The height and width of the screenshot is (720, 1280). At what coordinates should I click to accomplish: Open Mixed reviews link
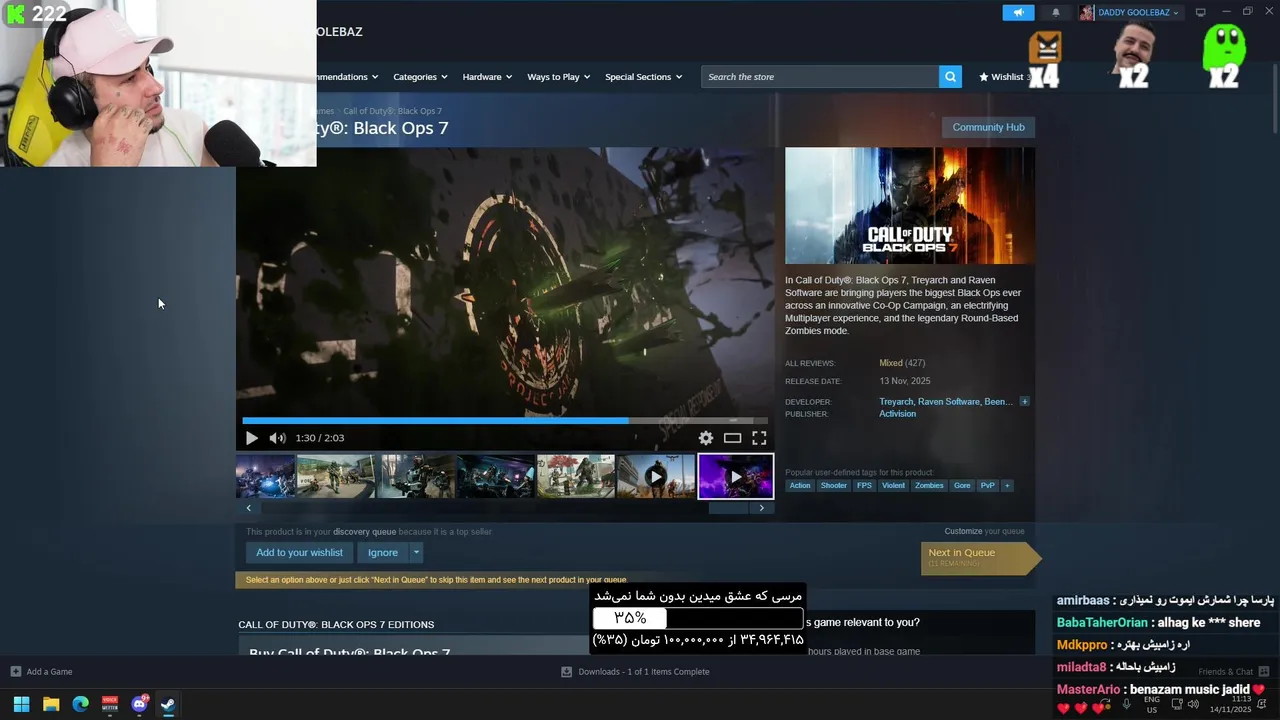click(x=891, y=363)
